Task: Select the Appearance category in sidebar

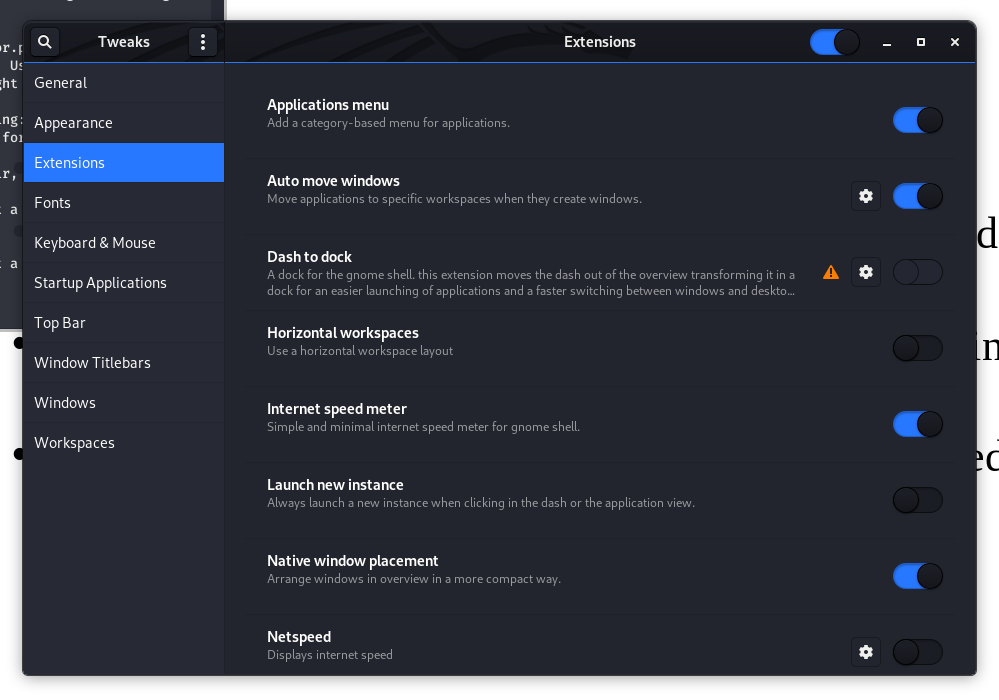Action: pos(74,123)
